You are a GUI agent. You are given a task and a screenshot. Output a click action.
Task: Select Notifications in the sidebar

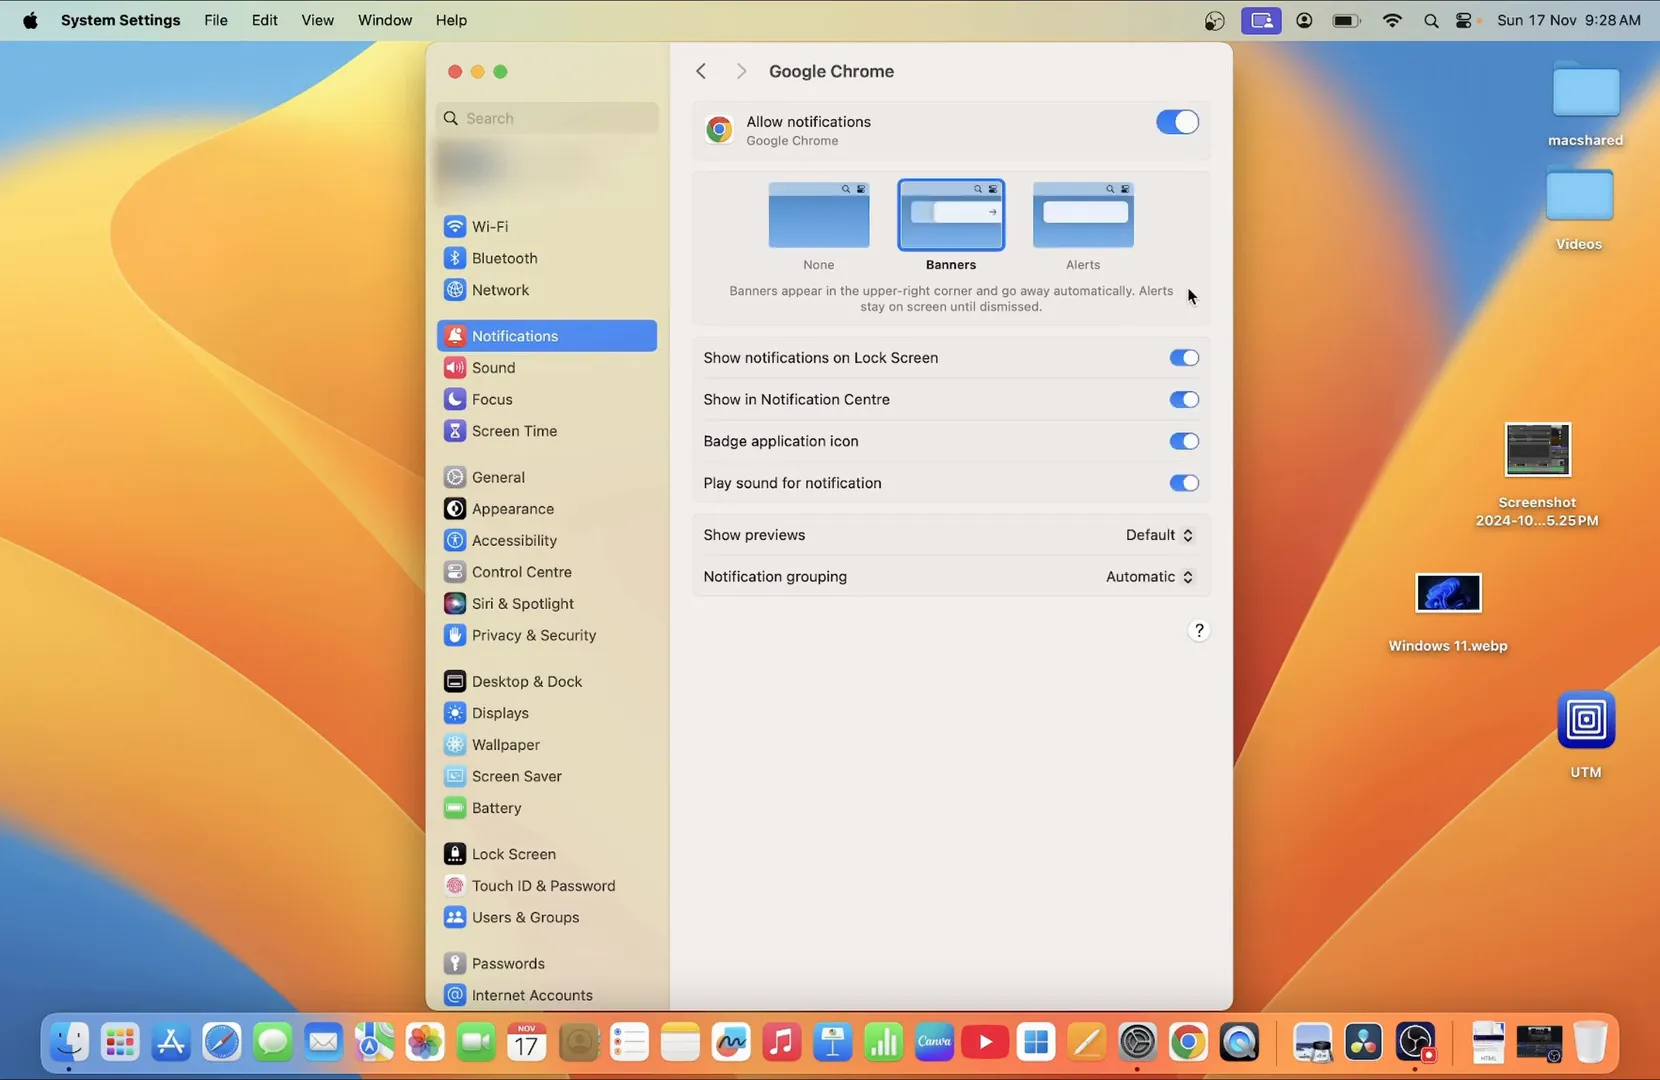pos(546,336)
